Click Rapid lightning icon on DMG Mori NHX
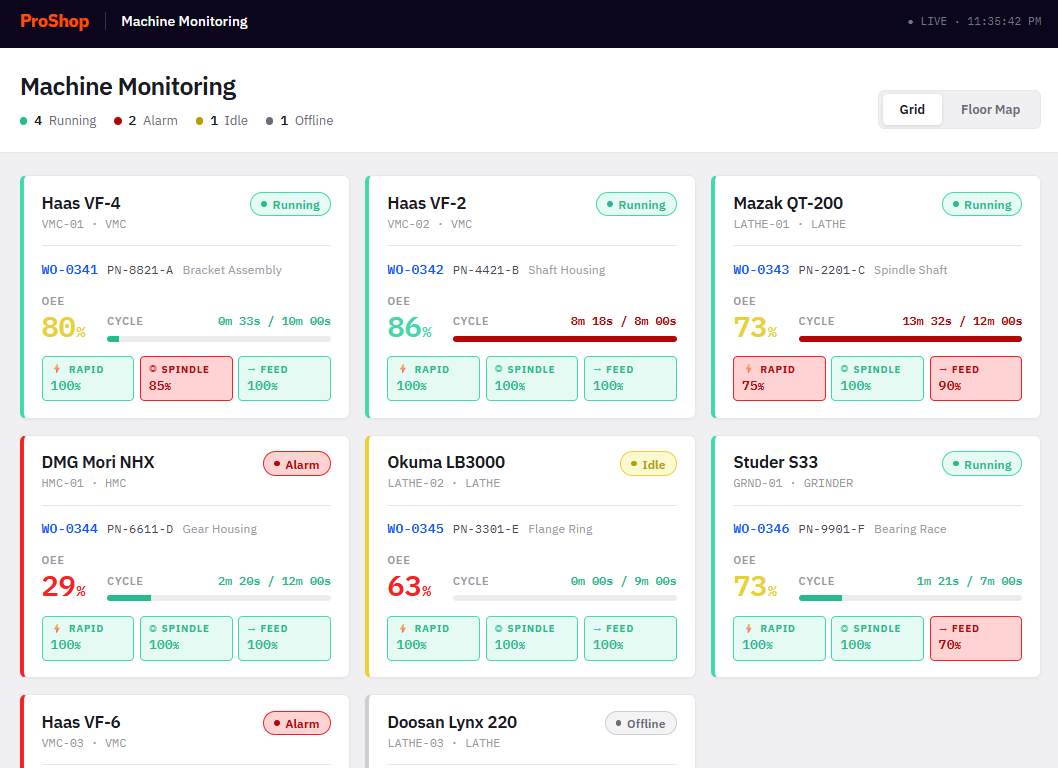Viewport: 1058px width, 768px height. coord(57,628)
